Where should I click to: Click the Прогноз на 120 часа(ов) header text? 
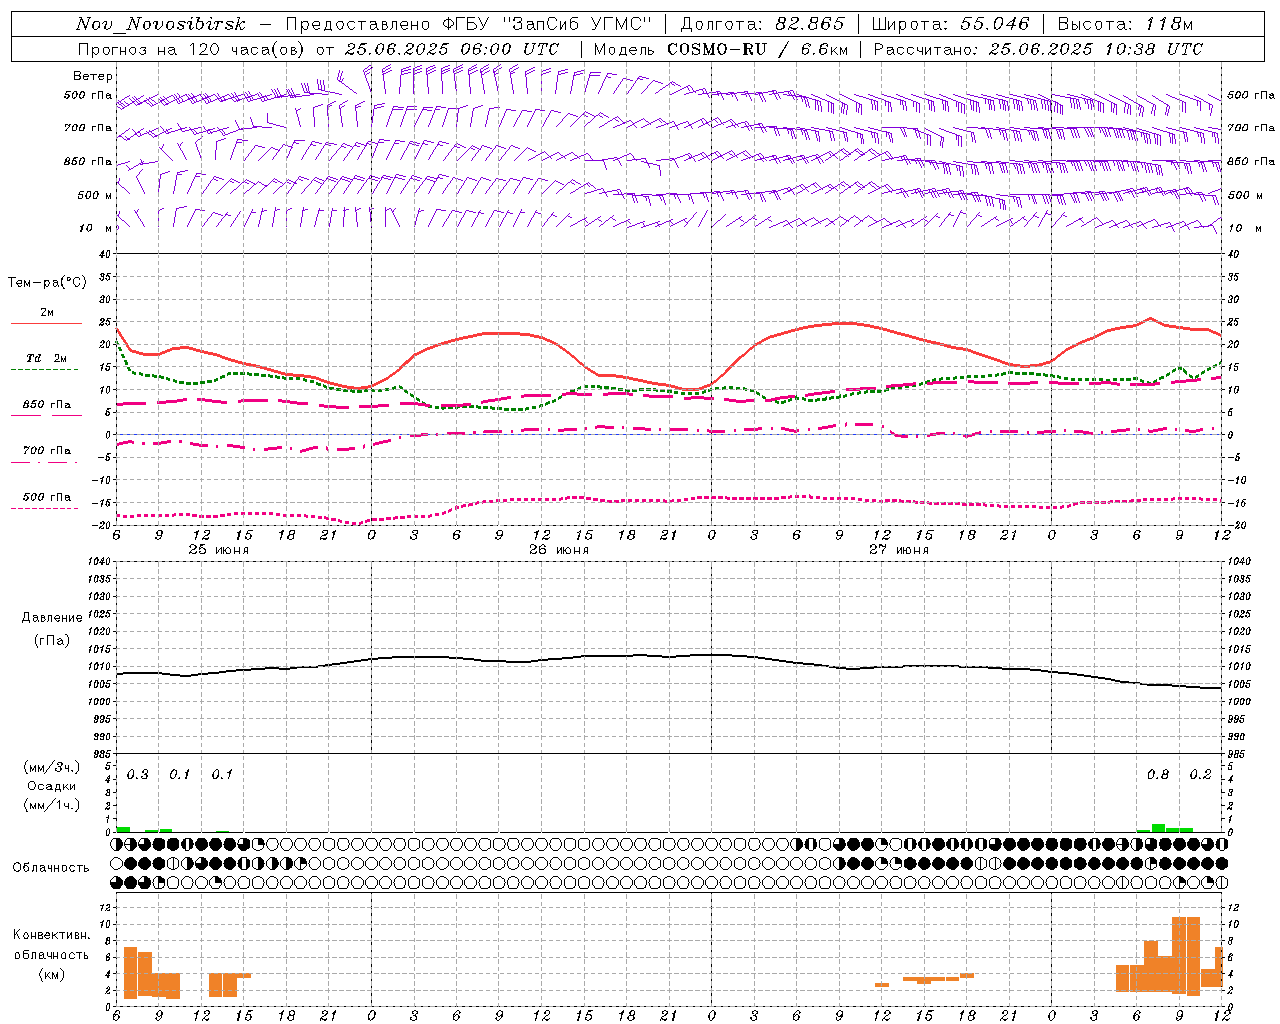point(192,49)
